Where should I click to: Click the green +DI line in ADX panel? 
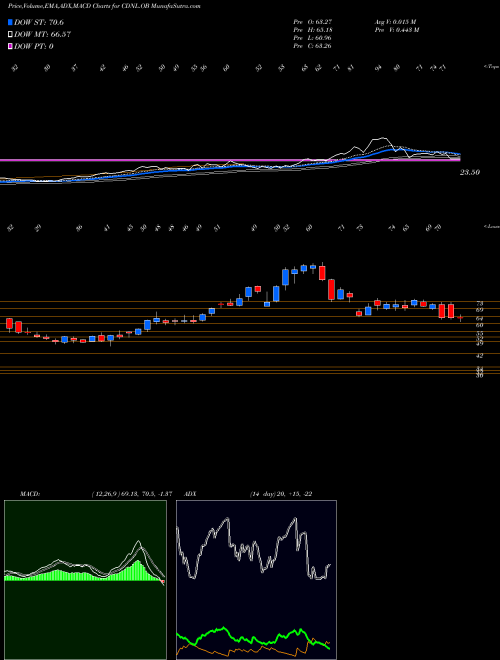[x=253, y=640]
